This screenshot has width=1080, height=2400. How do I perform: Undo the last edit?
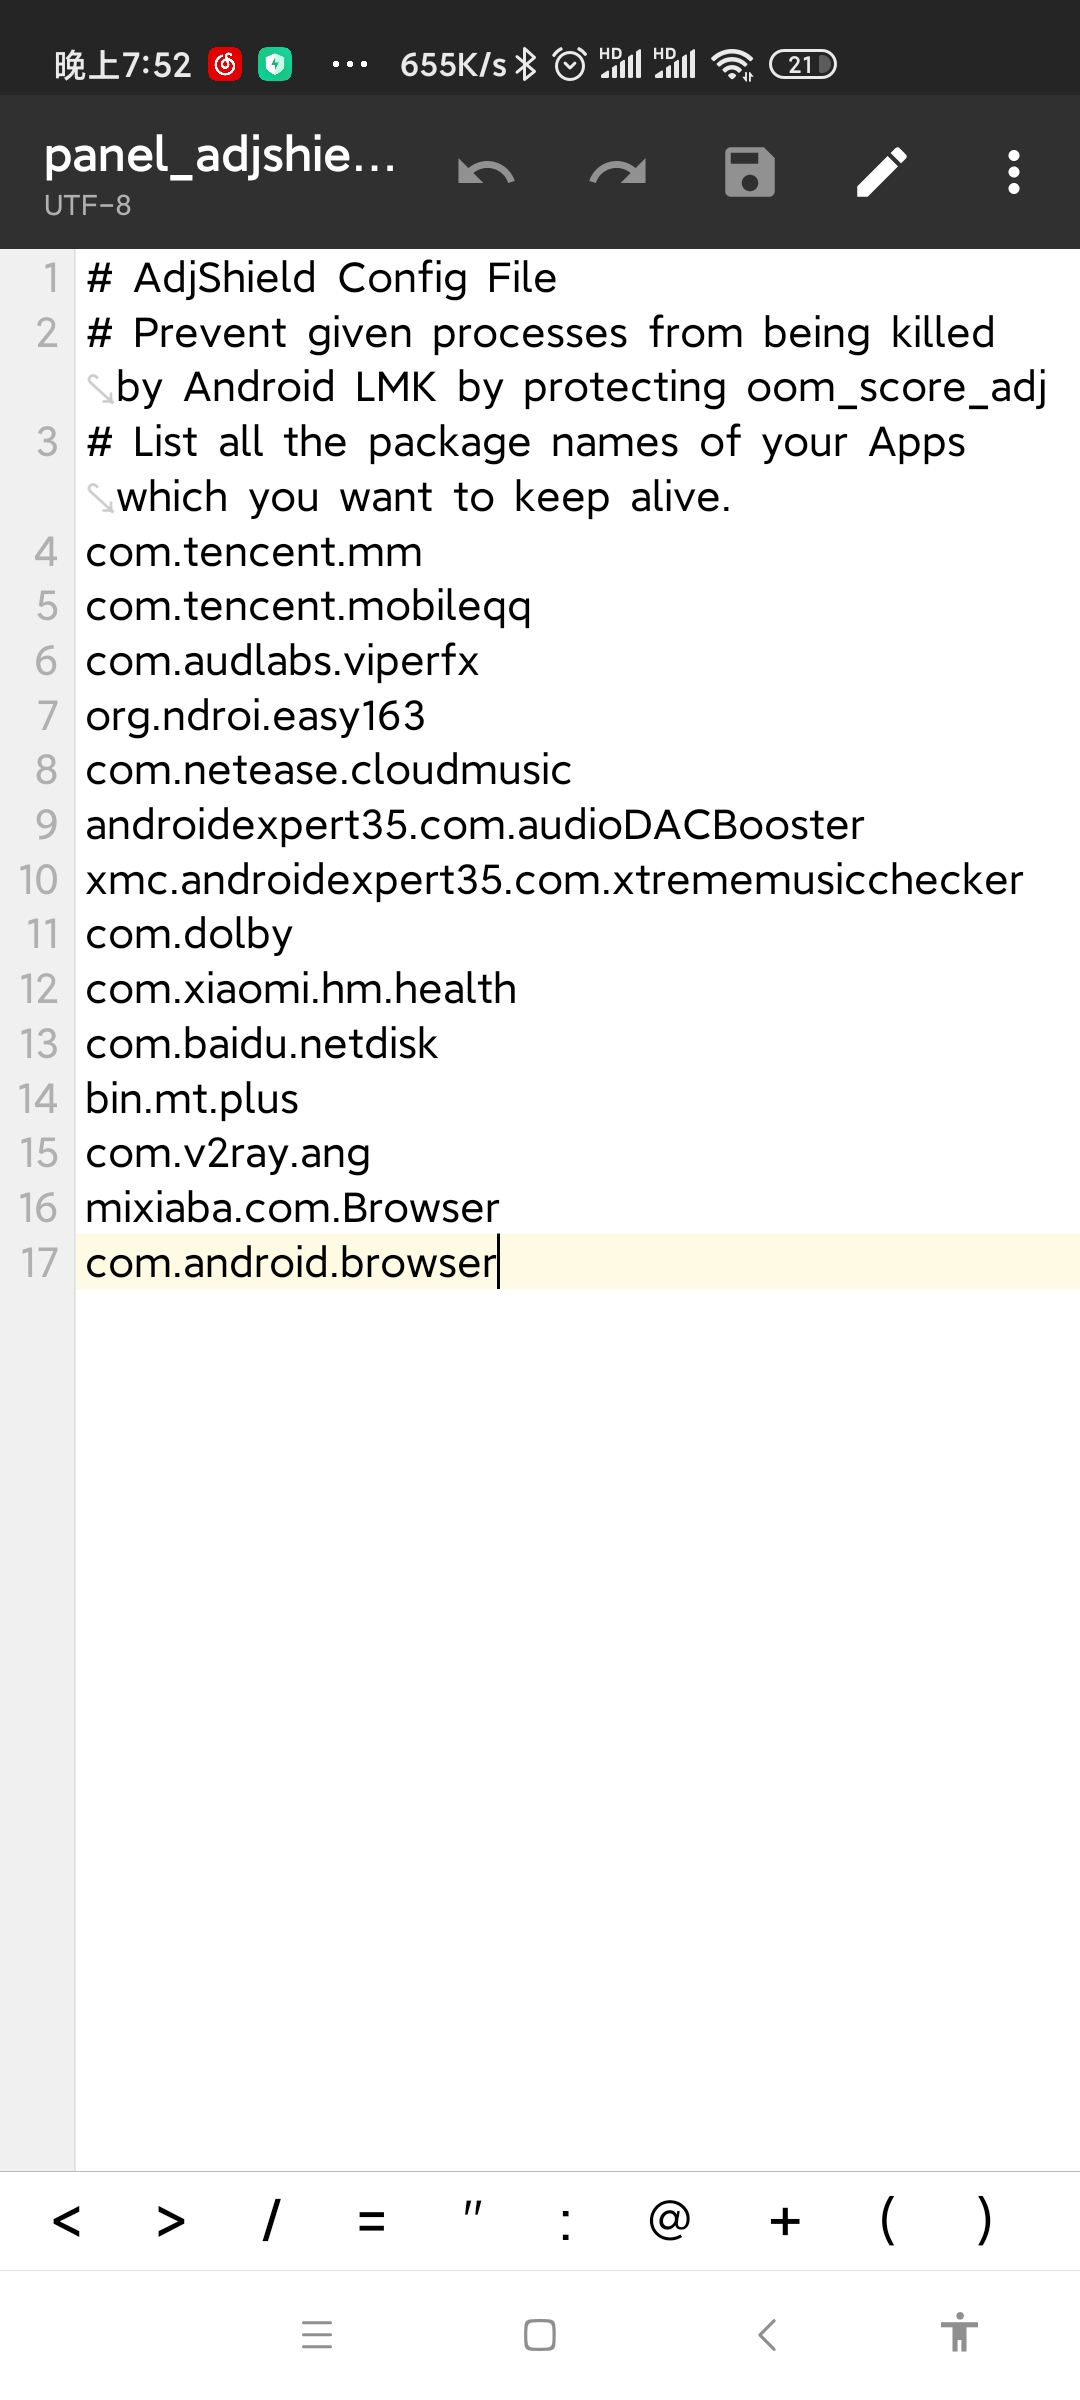point(487,171)
